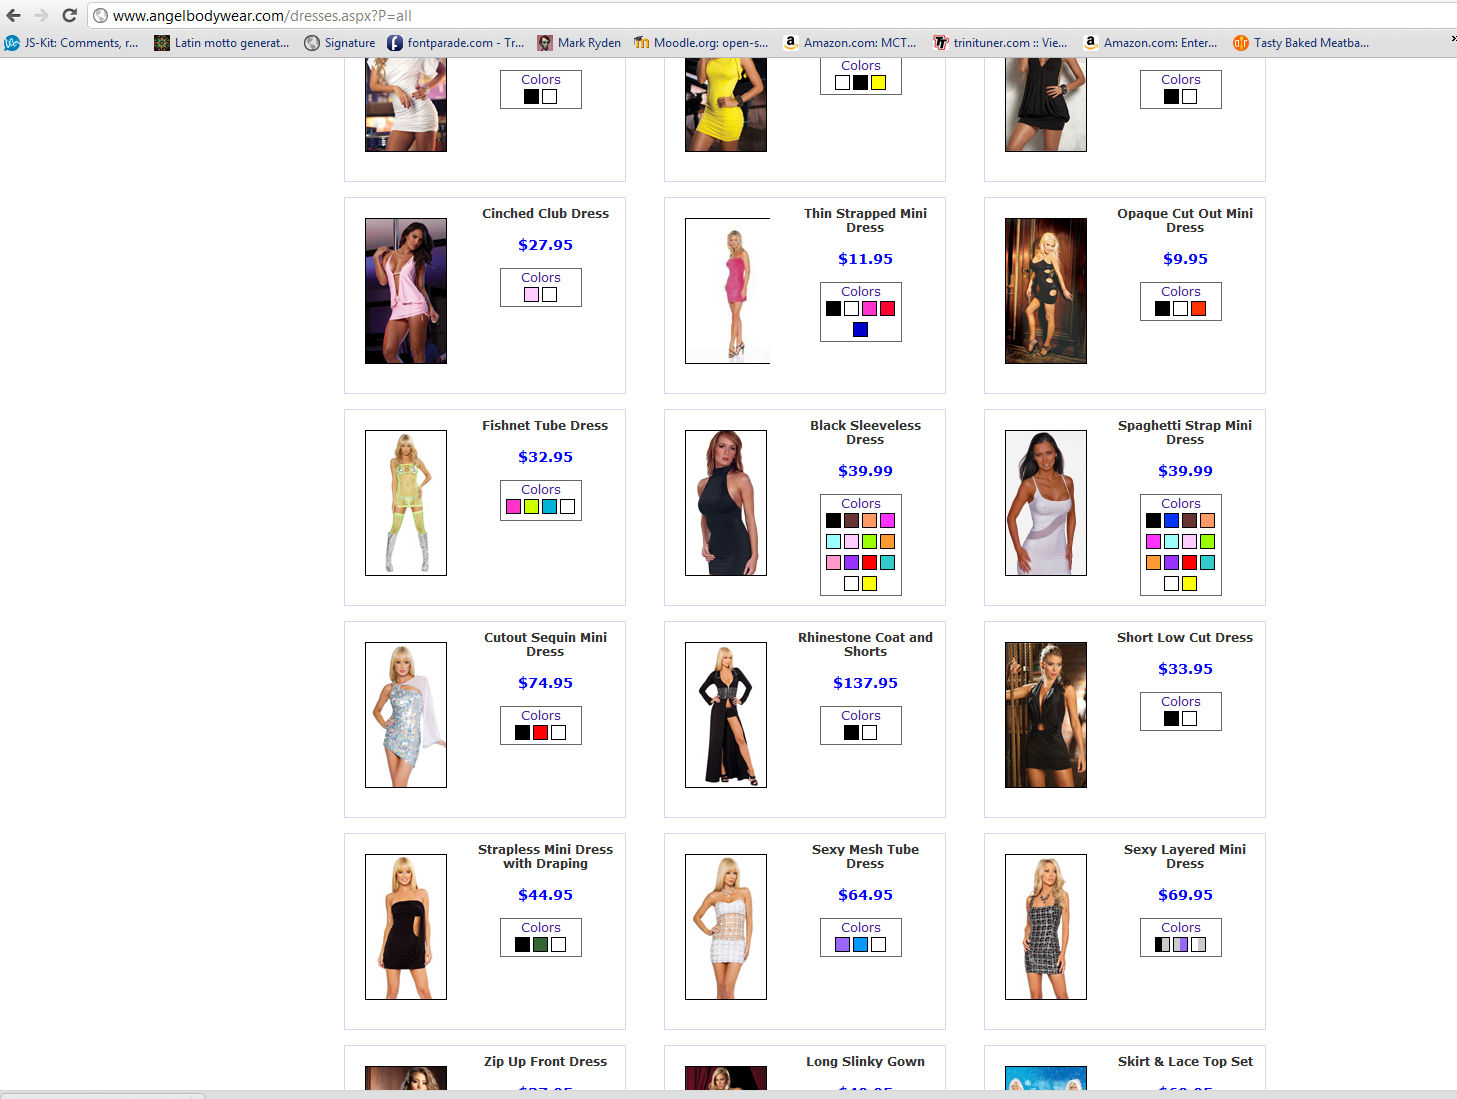The height and width of the screenshot is (1099, 1457).
Task: Open the Short Low Cut Dress title link
Action: coord(1185,638)
